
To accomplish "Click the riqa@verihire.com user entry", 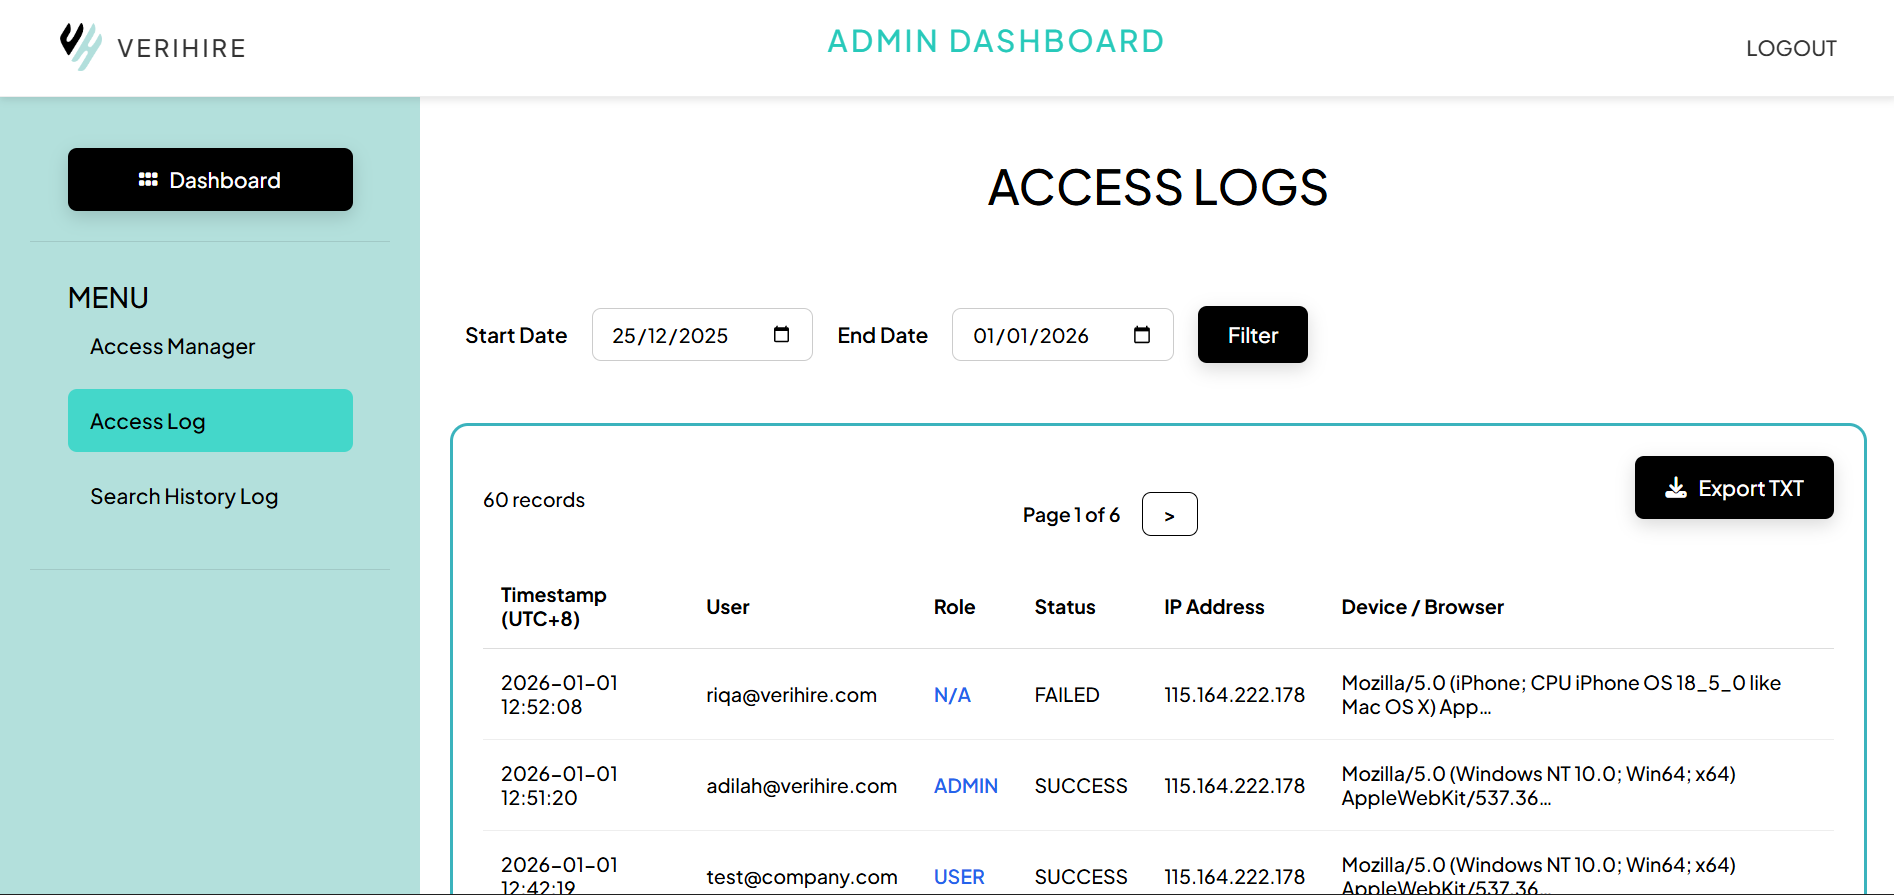I will pos(791,695).
